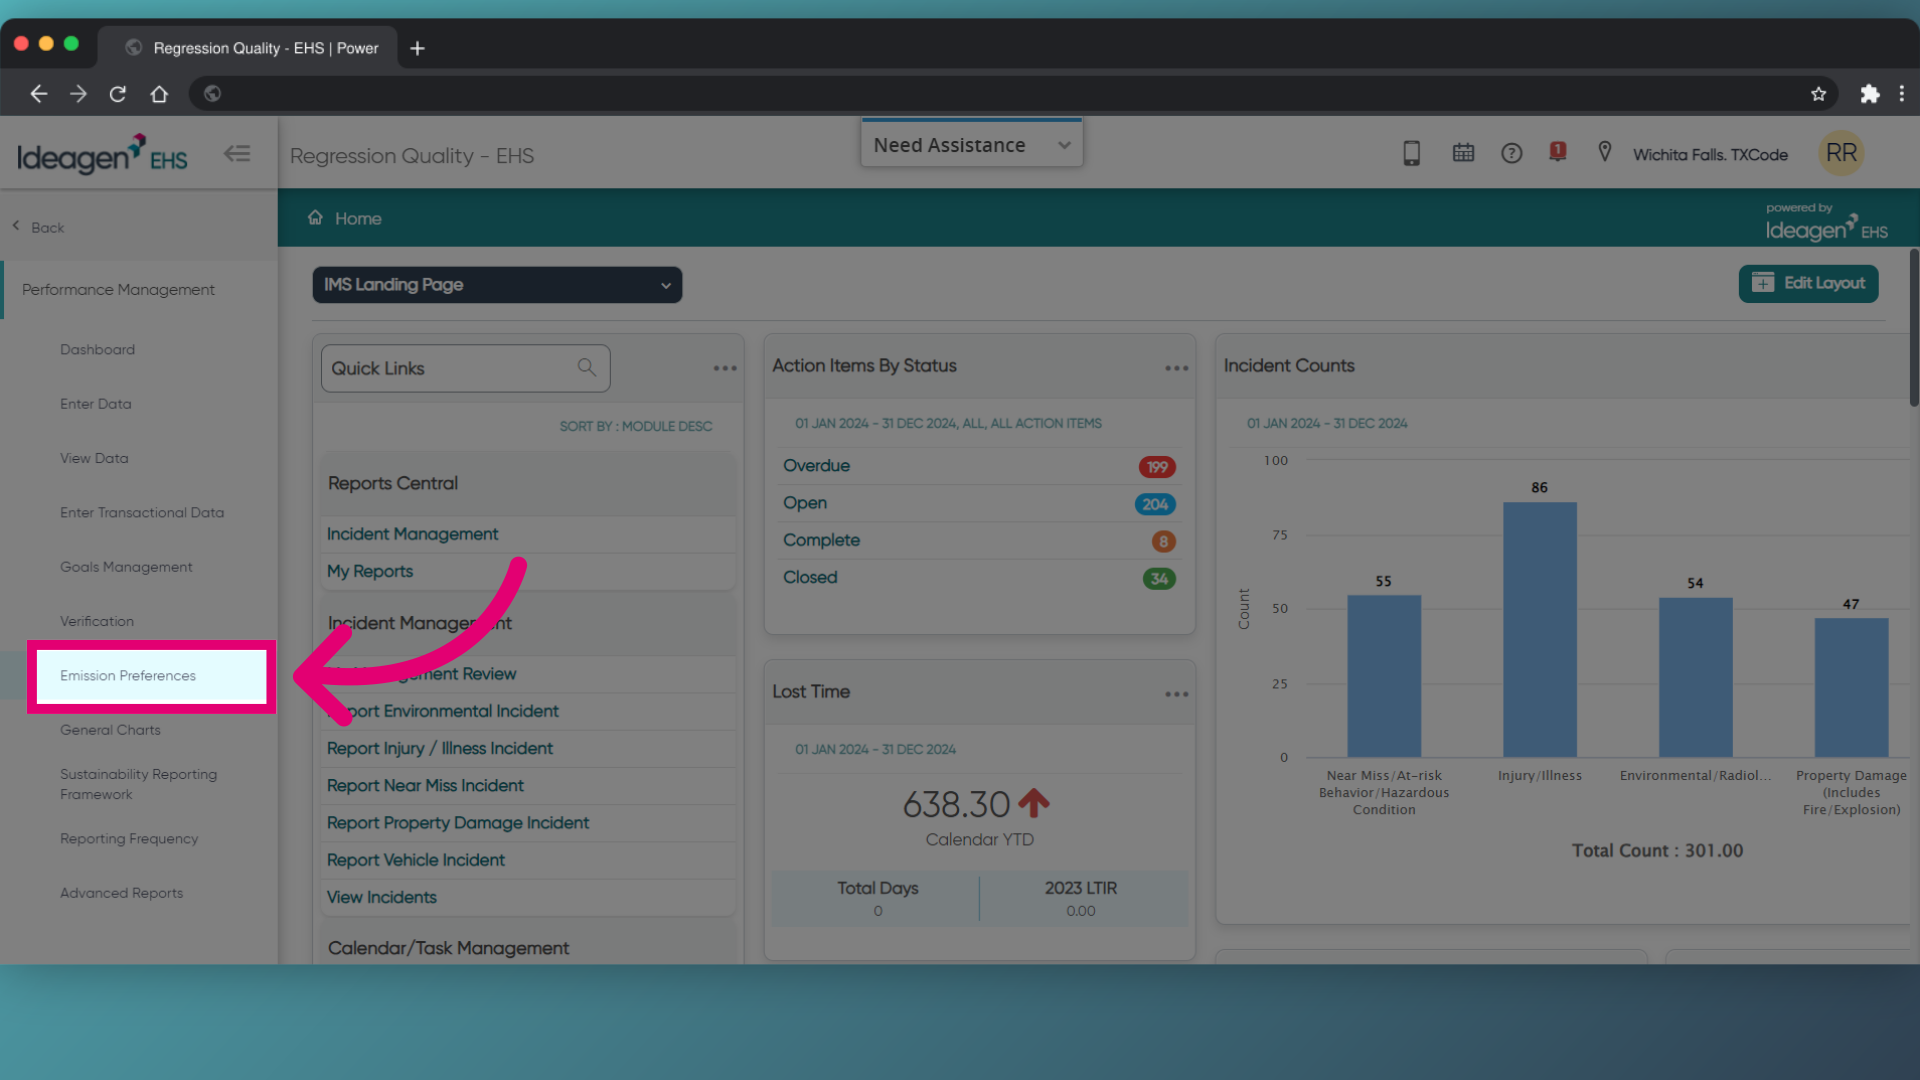
Task: Open browser extensions puzzle icon
Action: point(1869,93)
